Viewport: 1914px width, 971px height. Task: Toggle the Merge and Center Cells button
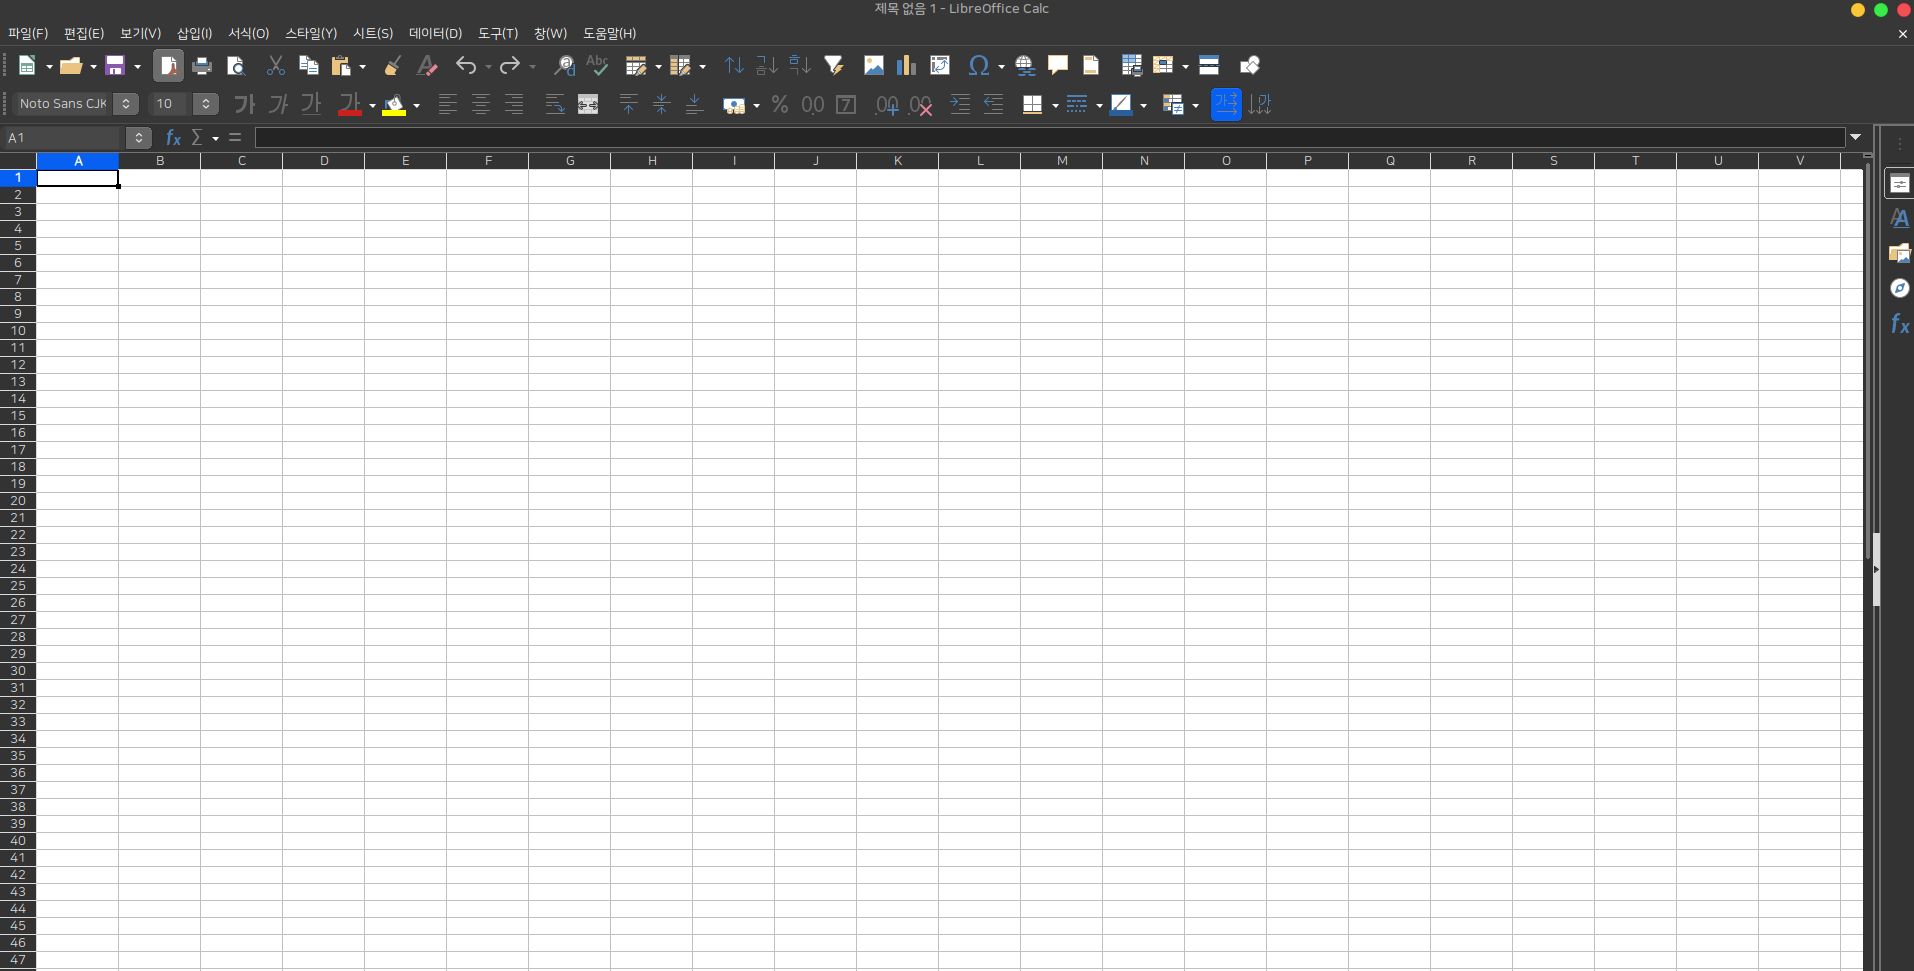pos(588,104)
